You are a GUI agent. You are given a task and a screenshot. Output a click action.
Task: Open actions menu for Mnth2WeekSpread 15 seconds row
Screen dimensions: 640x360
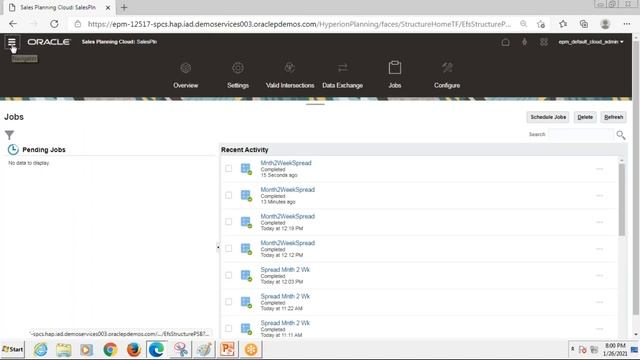click(x=599, y=169)
